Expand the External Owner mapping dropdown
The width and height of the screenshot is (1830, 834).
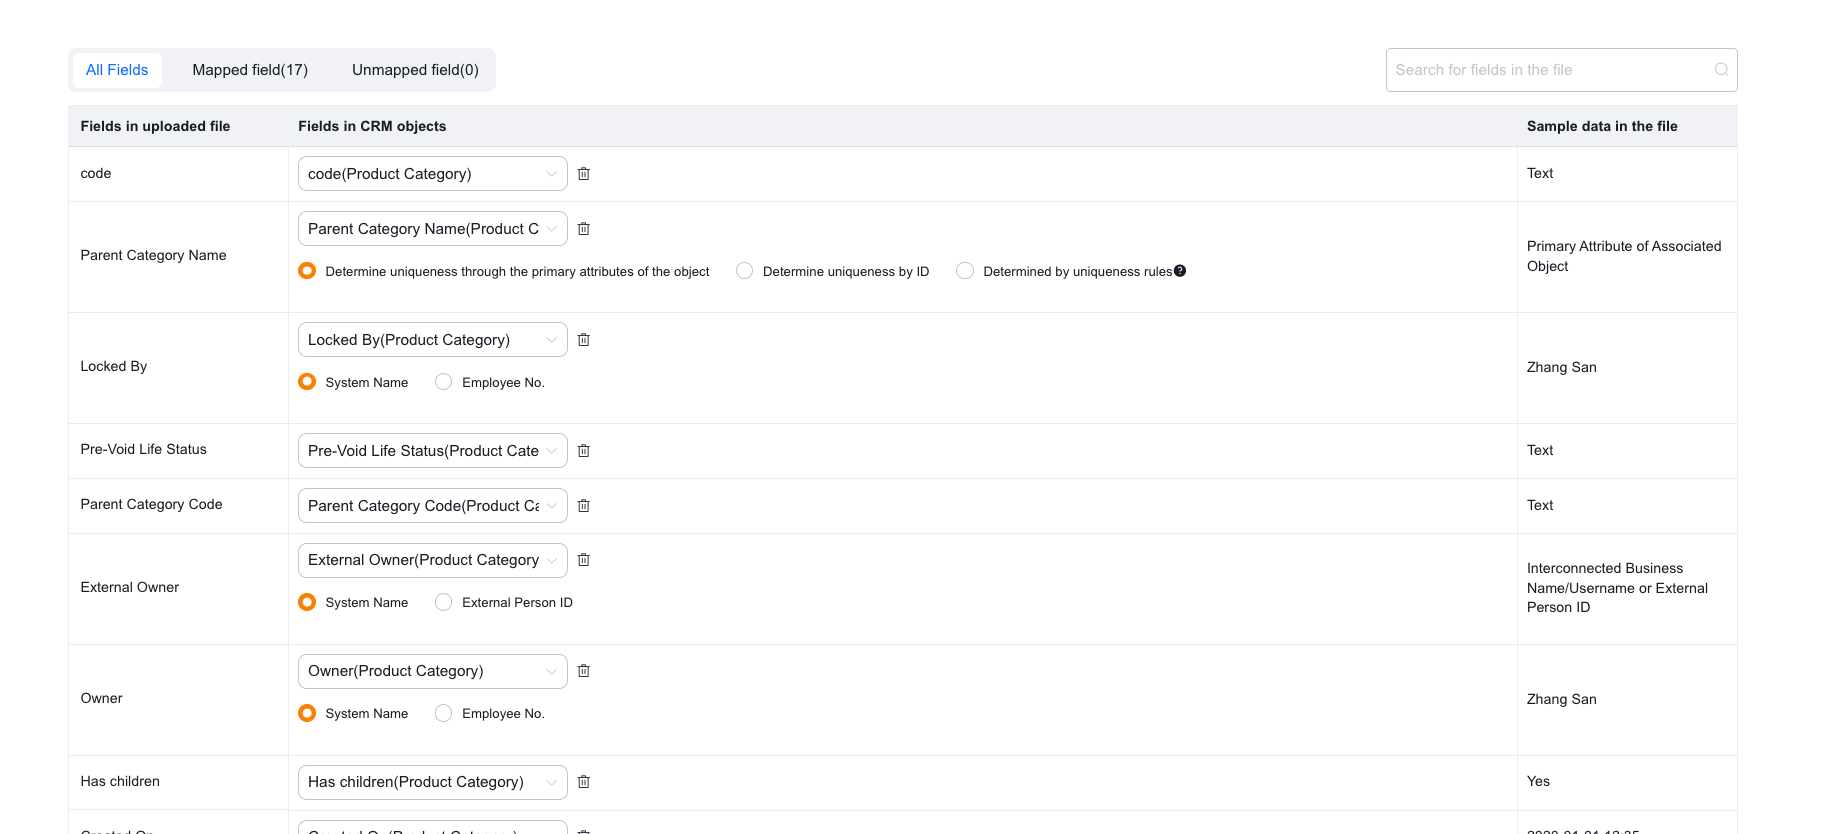point(433,560)
